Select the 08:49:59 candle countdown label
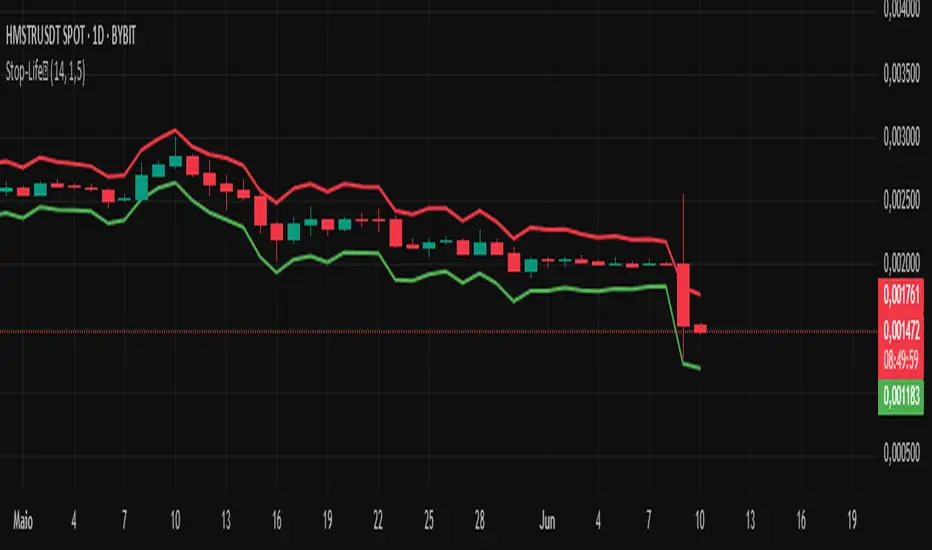Image resolution: width=932 pixels, height=550 pixels. coord(901,360)
